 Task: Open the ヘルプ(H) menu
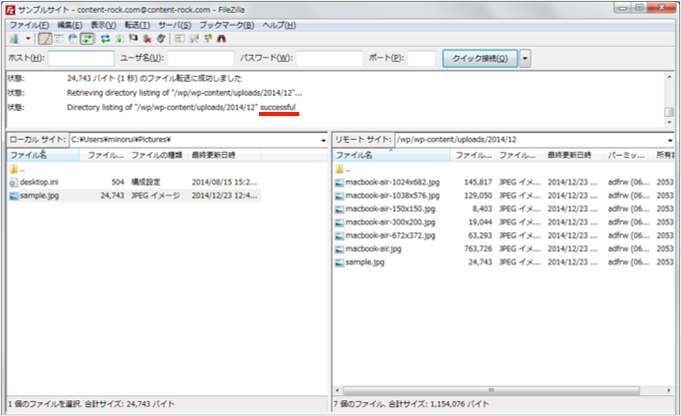point(279,25)
